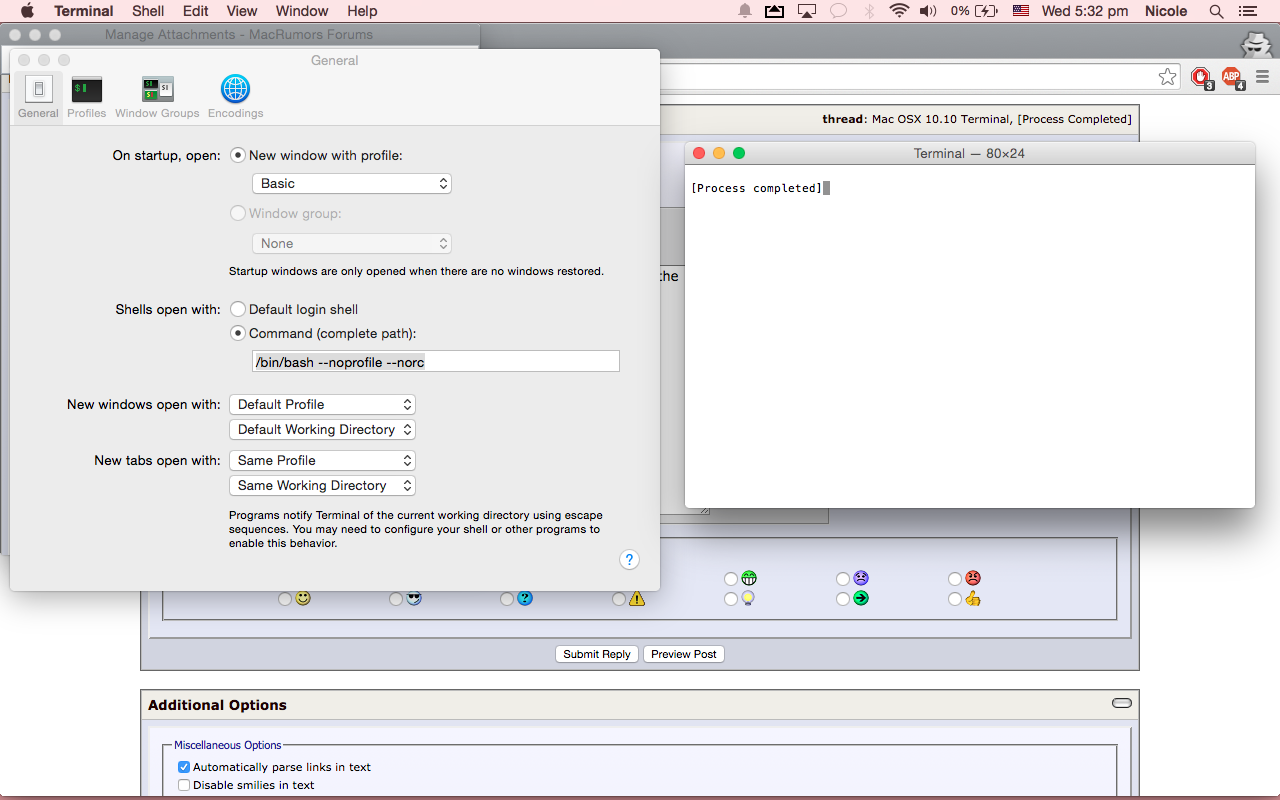Image resolution: width=1280 pixels, height=800 pixels.
Task: Open the Wi-Fi status menu
Action: point(899,11)
